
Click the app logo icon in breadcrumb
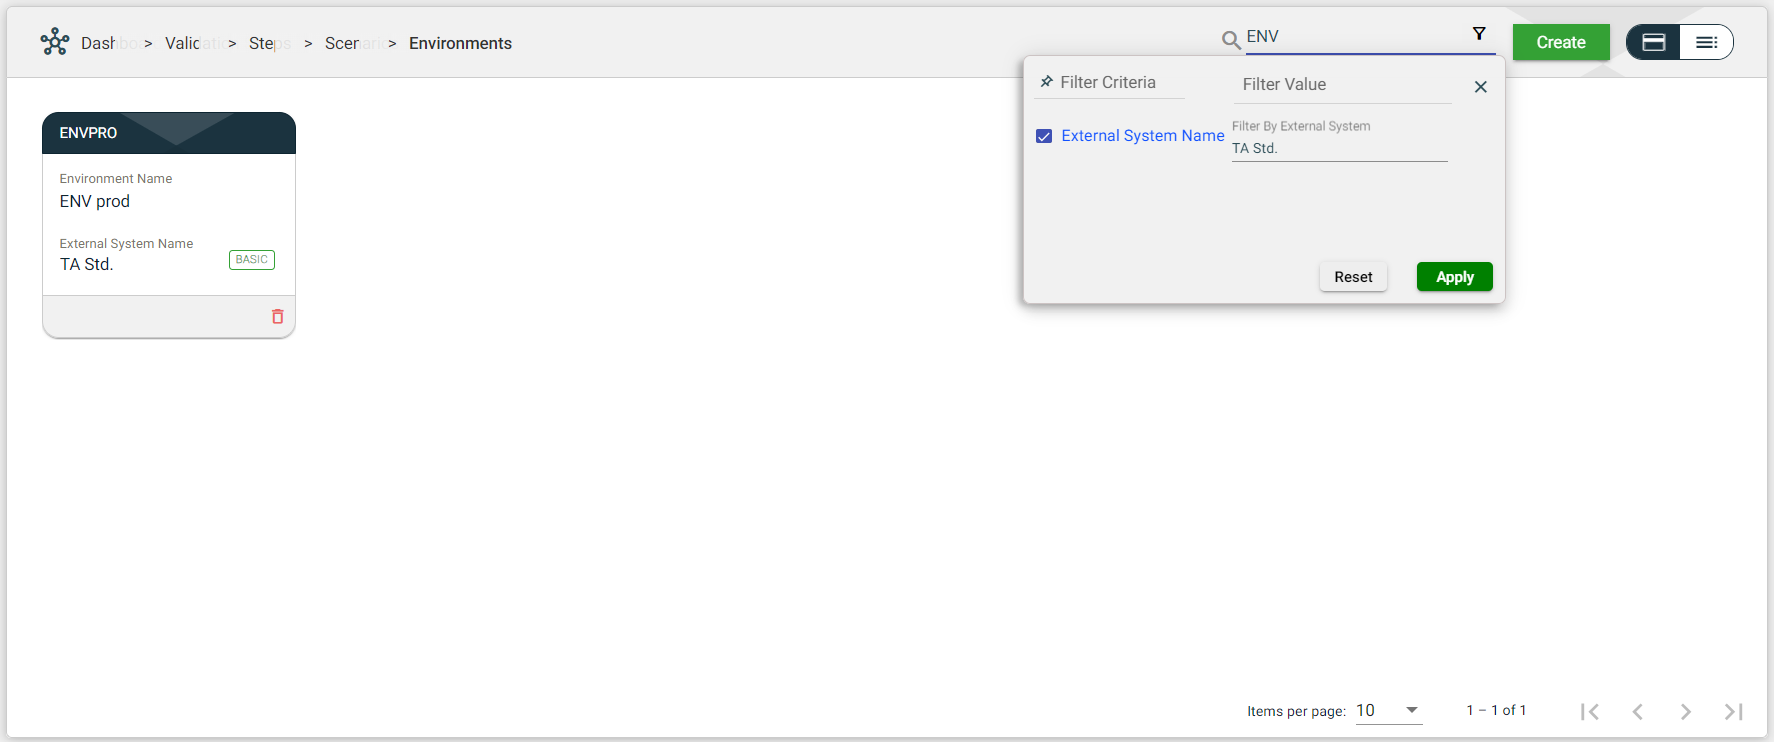pos(55,42)
